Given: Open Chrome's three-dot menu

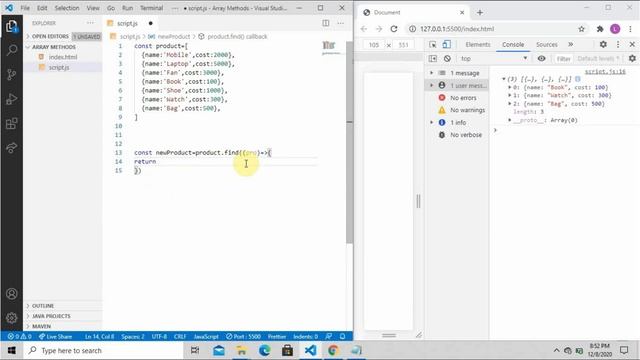Looking at the screenshot, I should (x=630, y=29).
